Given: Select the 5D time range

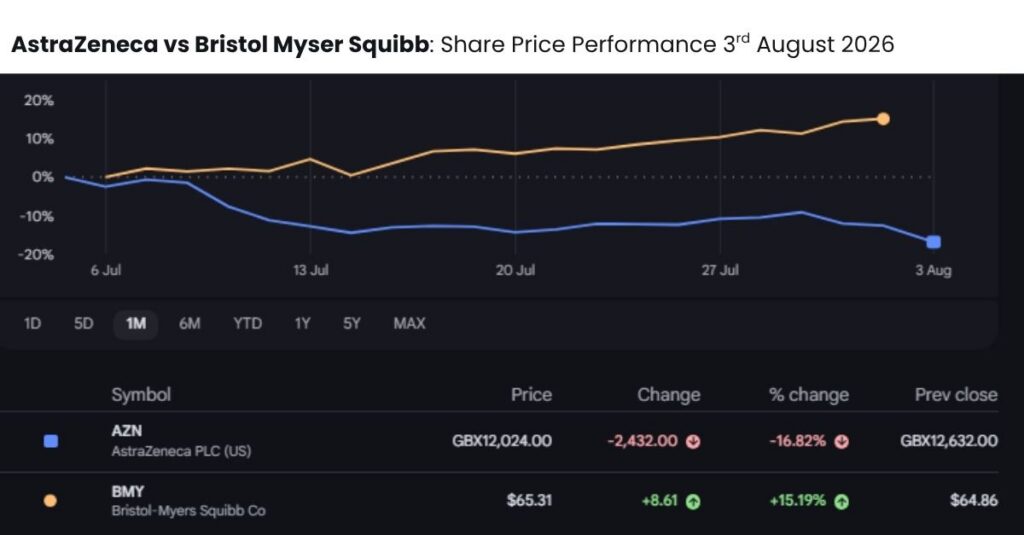Looking at the screenshot, I should (84, 323).
